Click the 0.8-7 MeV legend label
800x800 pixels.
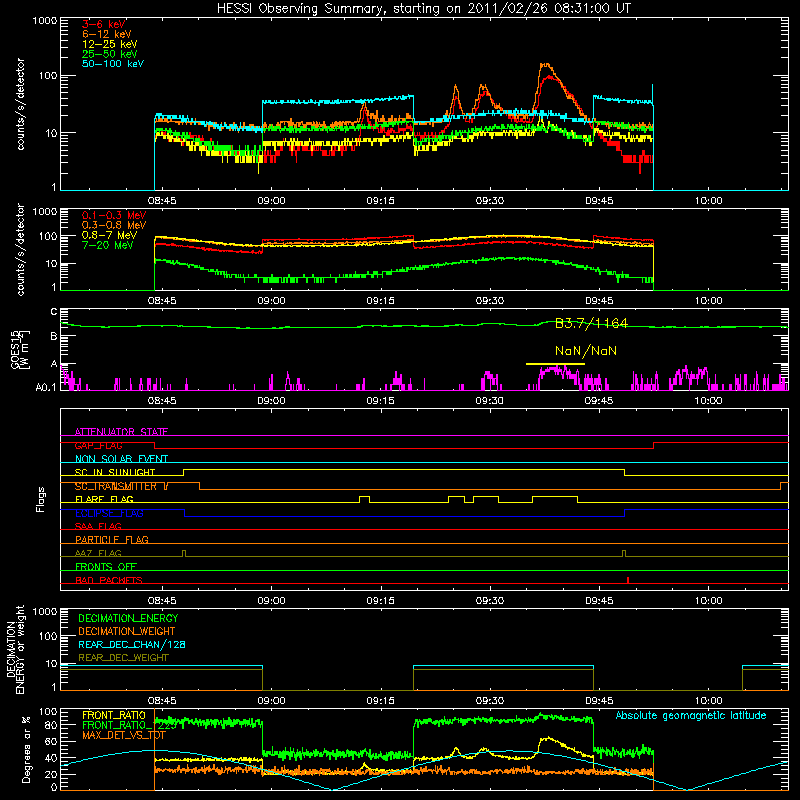point(109,235)
